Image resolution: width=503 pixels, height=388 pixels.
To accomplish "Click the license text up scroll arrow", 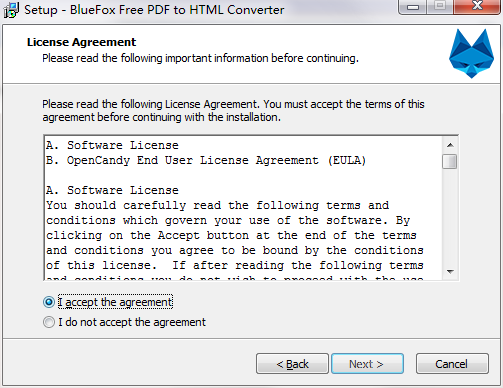I will pos(450,145).
